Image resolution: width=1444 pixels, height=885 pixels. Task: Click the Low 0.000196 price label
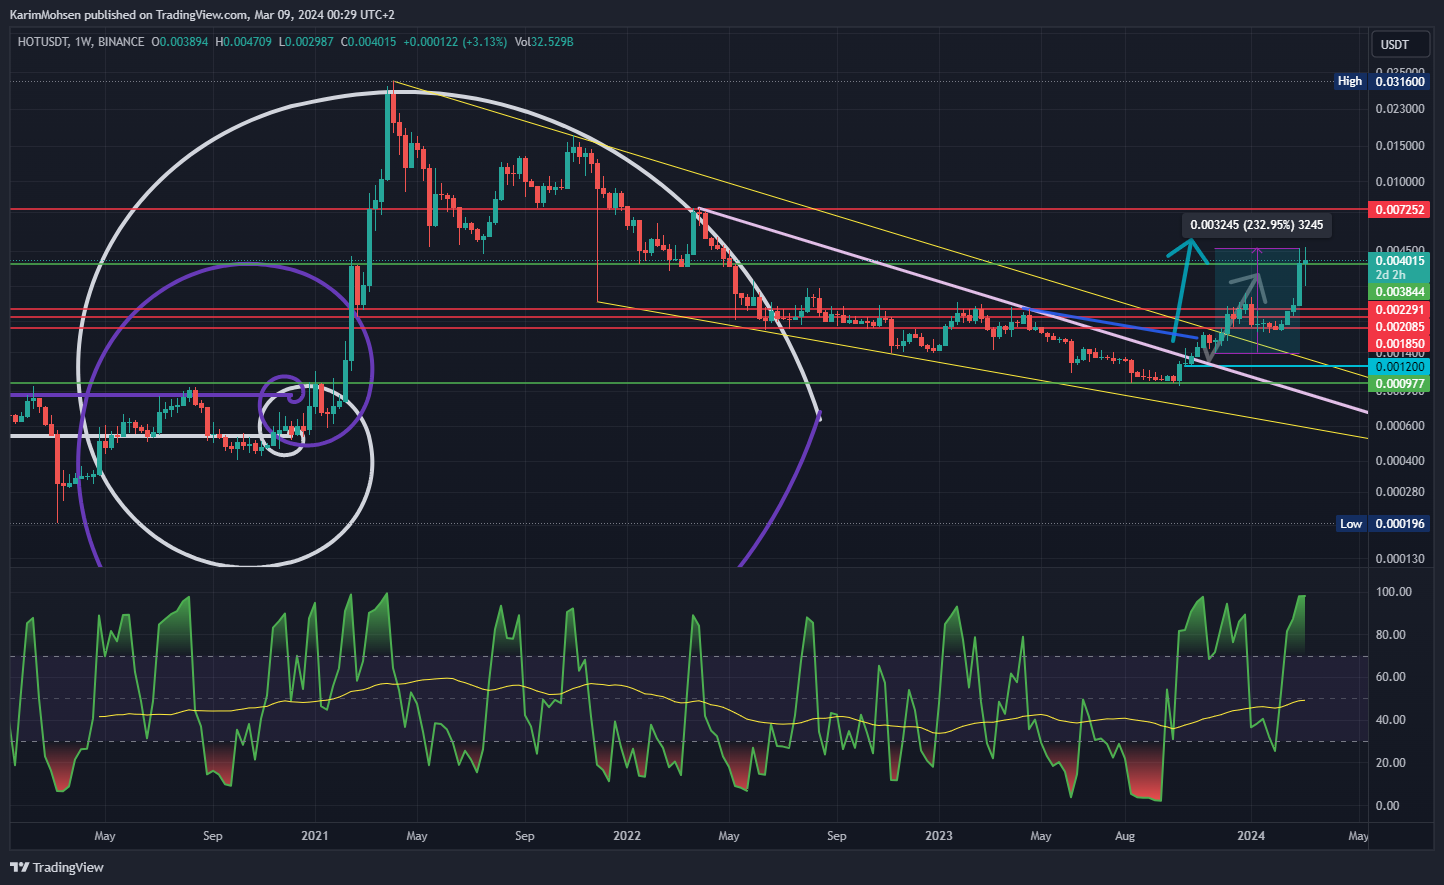coord(1400,524)
